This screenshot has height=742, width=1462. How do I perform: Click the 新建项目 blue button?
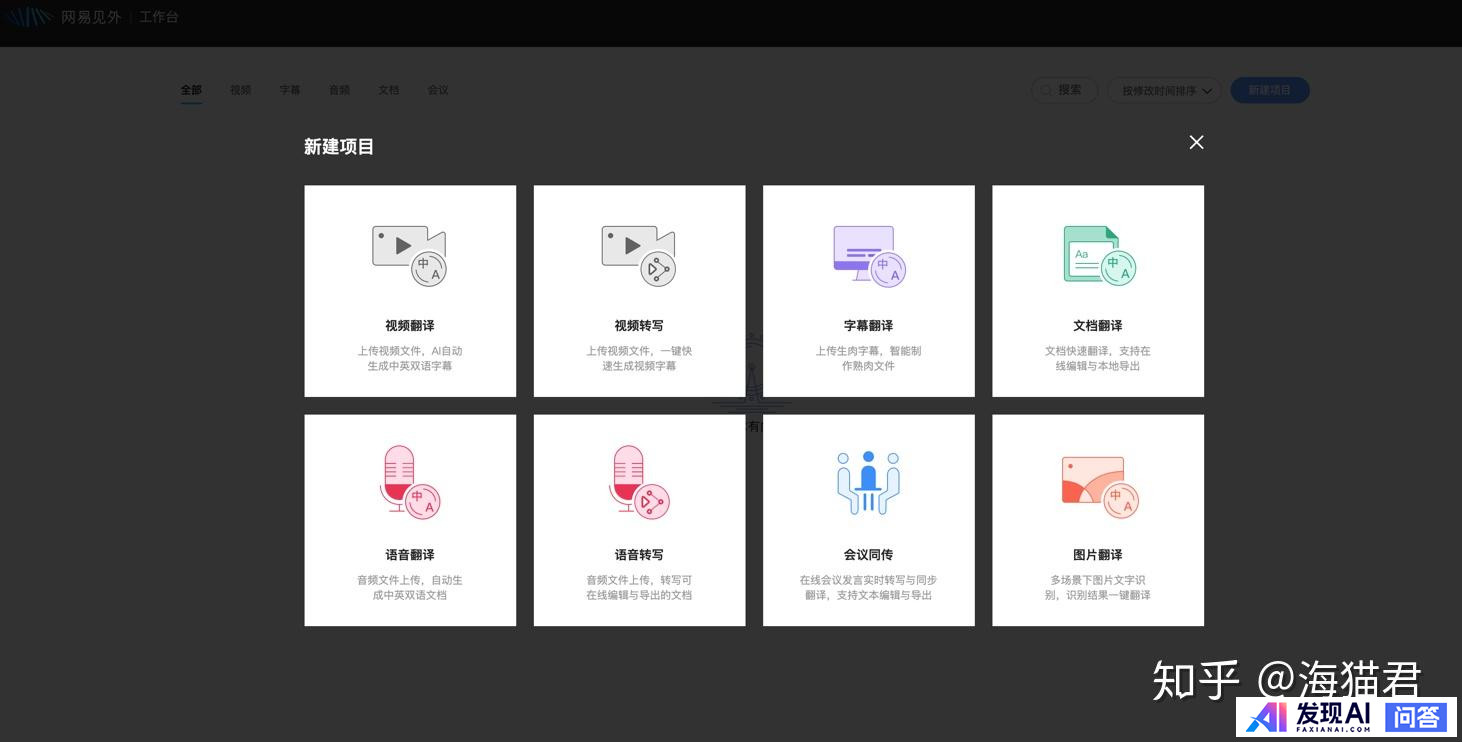(x=1269, y=90)
